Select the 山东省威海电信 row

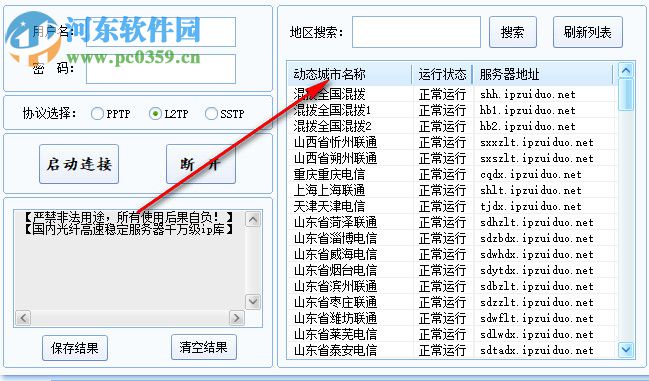tap(451, 254)
